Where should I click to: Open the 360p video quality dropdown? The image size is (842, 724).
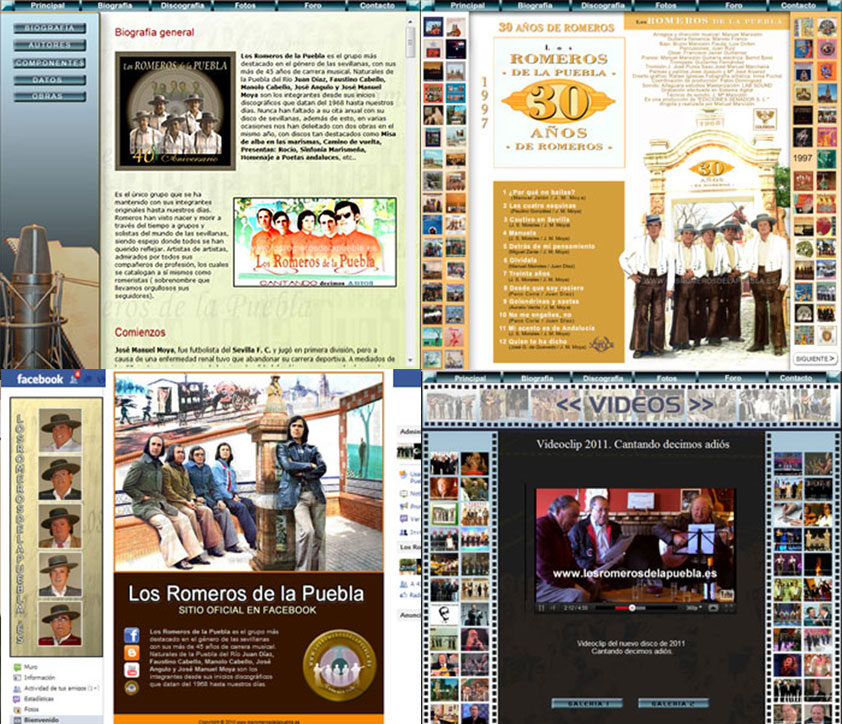pyautogui.click(x=693, y=608)
